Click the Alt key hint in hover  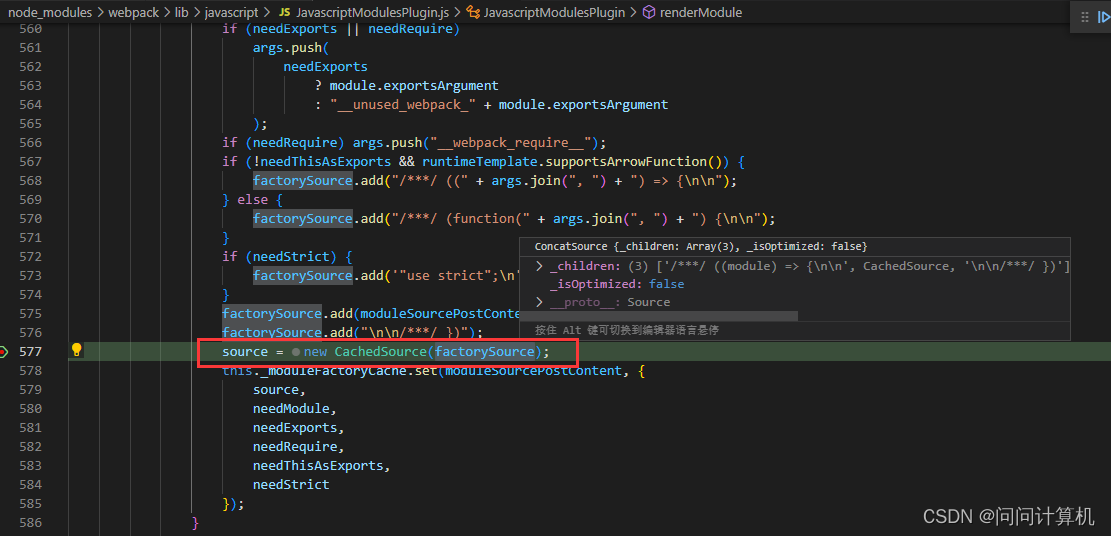(x=627, y=330)
